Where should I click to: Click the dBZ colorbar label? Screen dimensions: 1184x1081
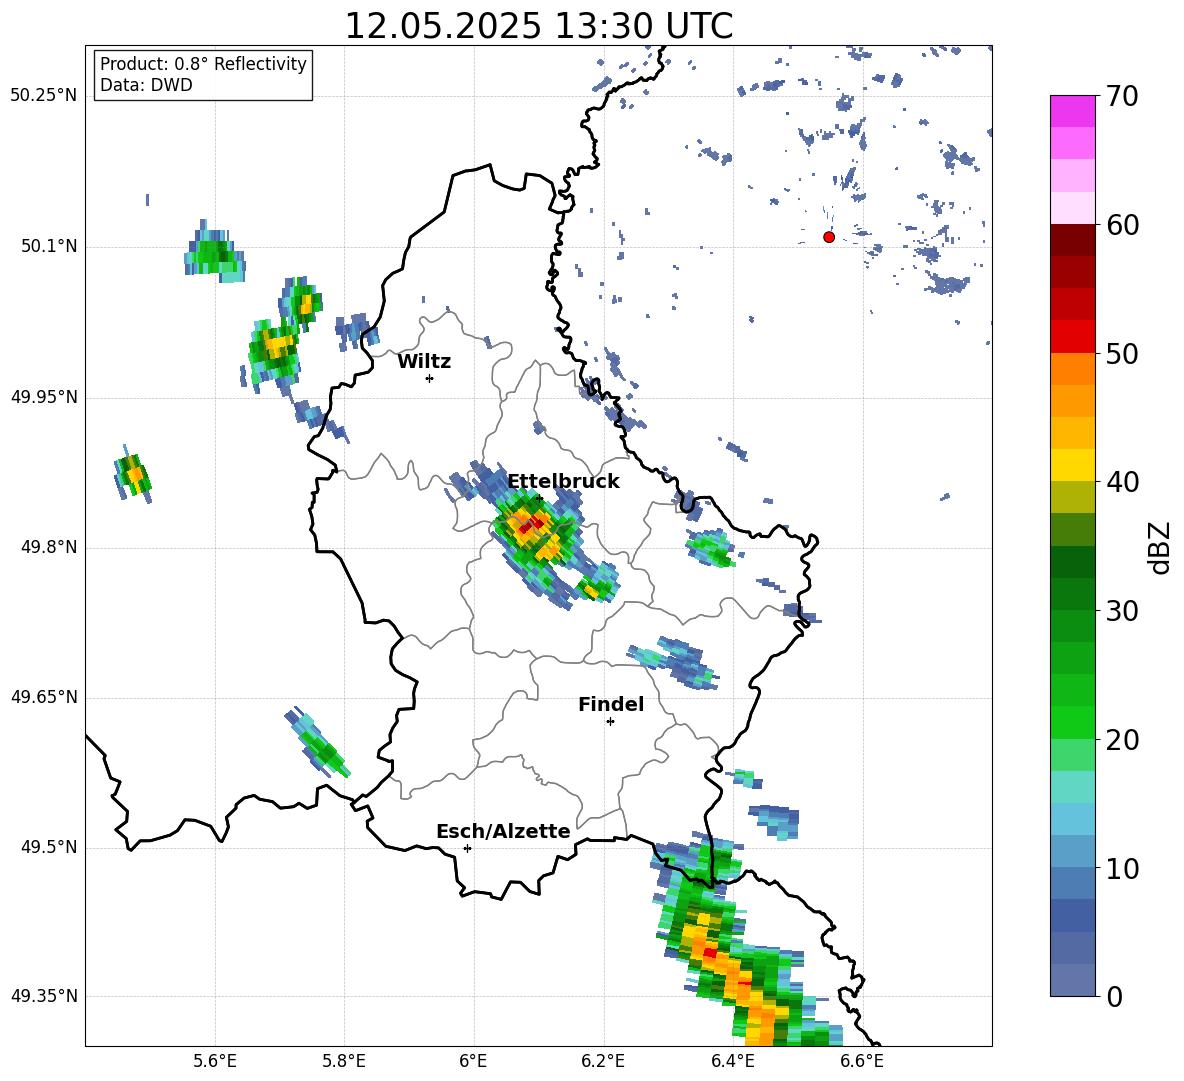click(x=1161, y=547)
